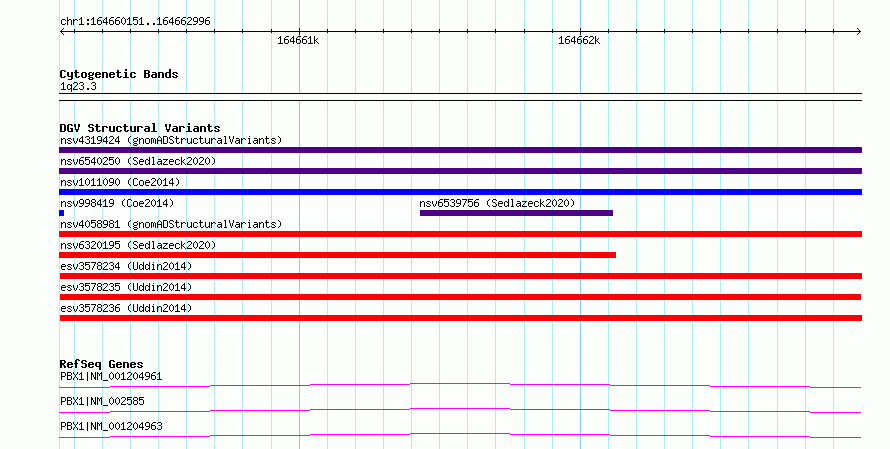Image resolution: width=890 pixels, height=449 pixels.
Task: Open the nsv998419 (Coe2014) label
Action: tap(117, 203)
